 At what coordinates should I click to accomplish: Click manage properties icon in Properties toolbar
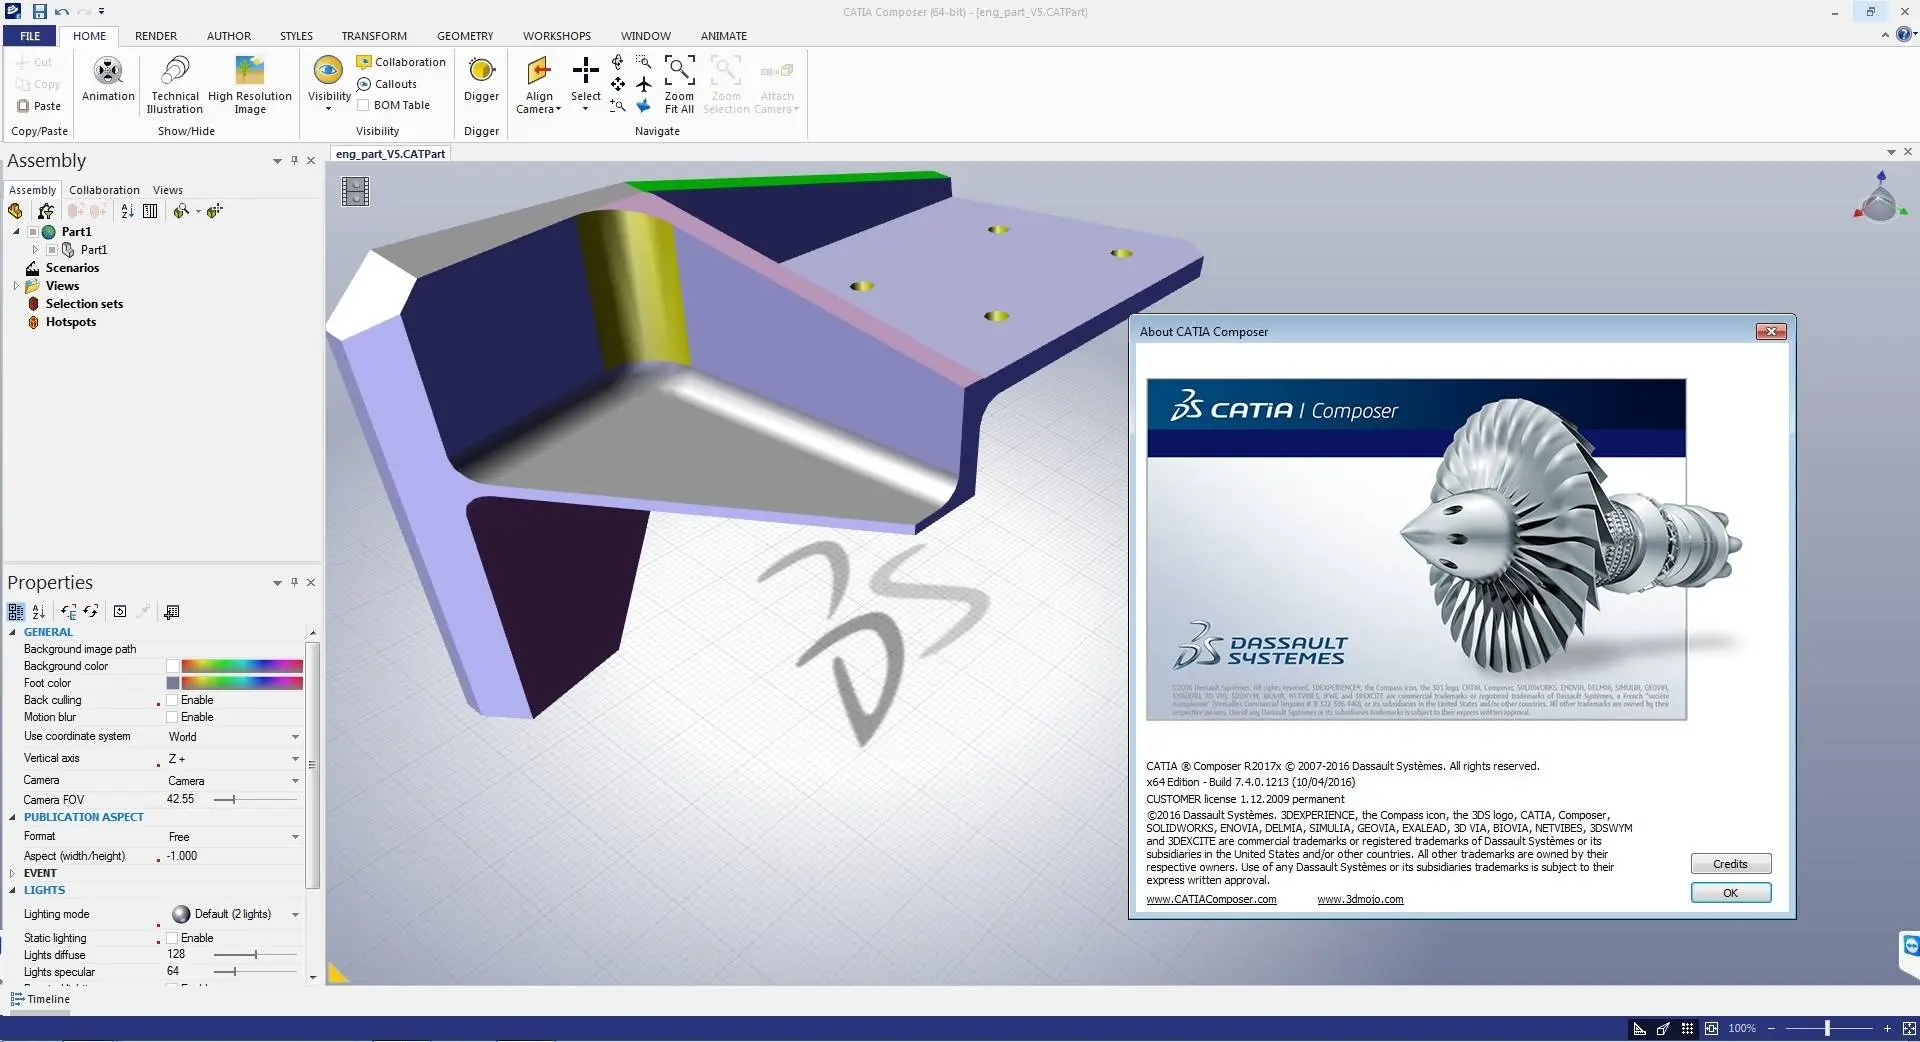click(172, 612)
